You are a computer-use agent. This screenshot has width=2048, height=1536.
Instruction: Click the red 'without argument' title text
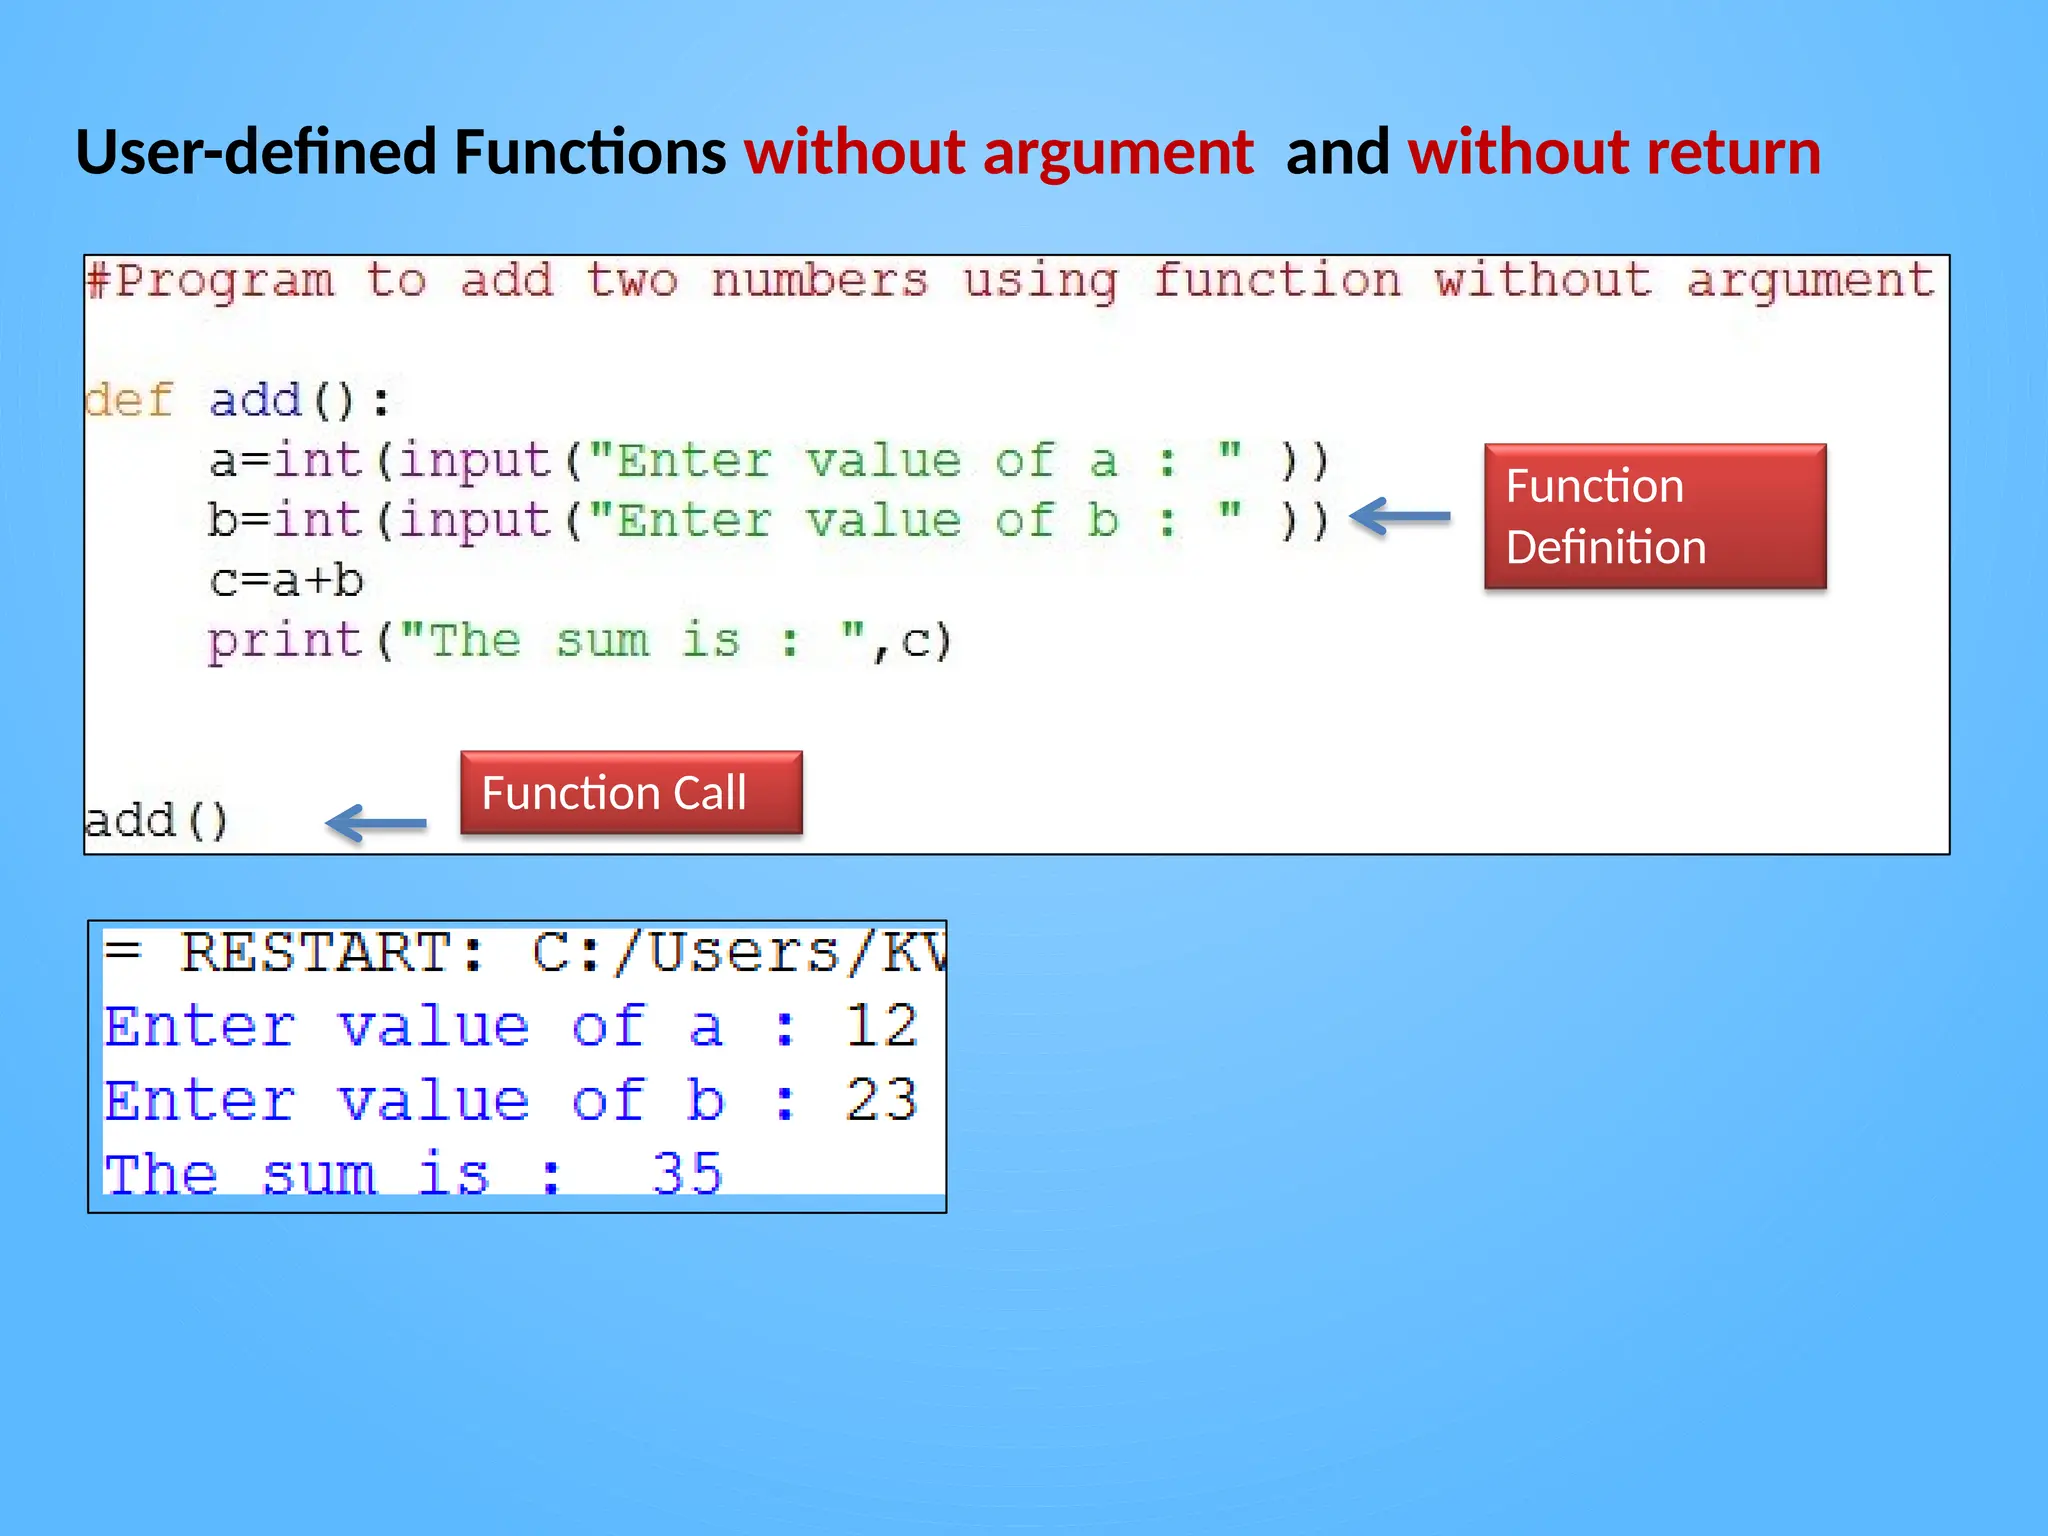(999, 154)
